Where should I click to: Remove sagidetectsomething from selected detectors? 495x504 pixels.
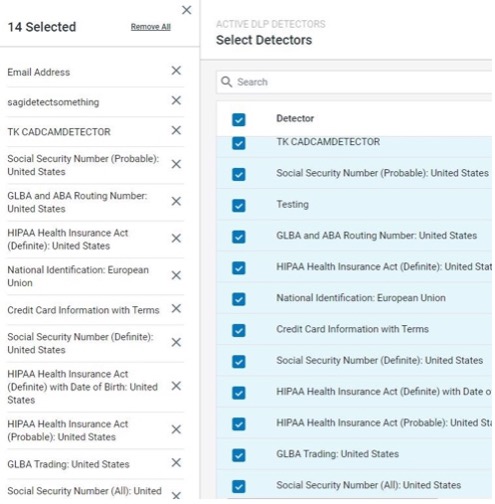176,100
